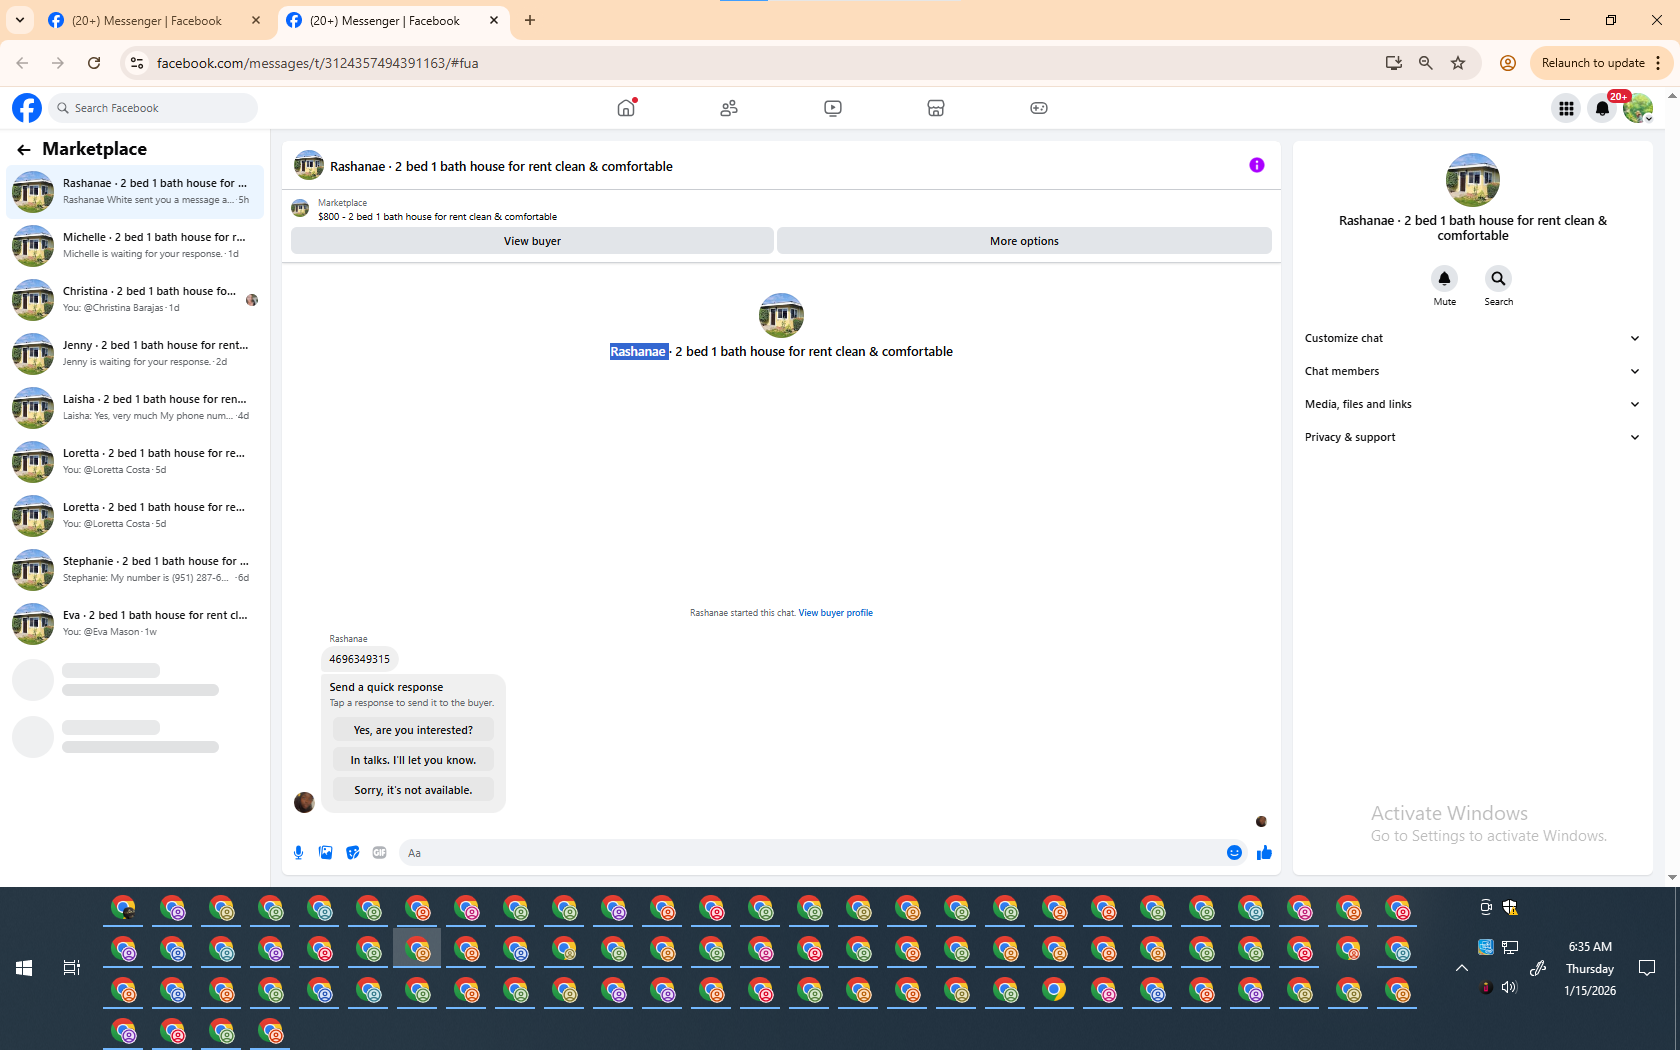1680x1050 pixels.
Task: Open Gaming icon in top navigation
Action: point(1039,108)
